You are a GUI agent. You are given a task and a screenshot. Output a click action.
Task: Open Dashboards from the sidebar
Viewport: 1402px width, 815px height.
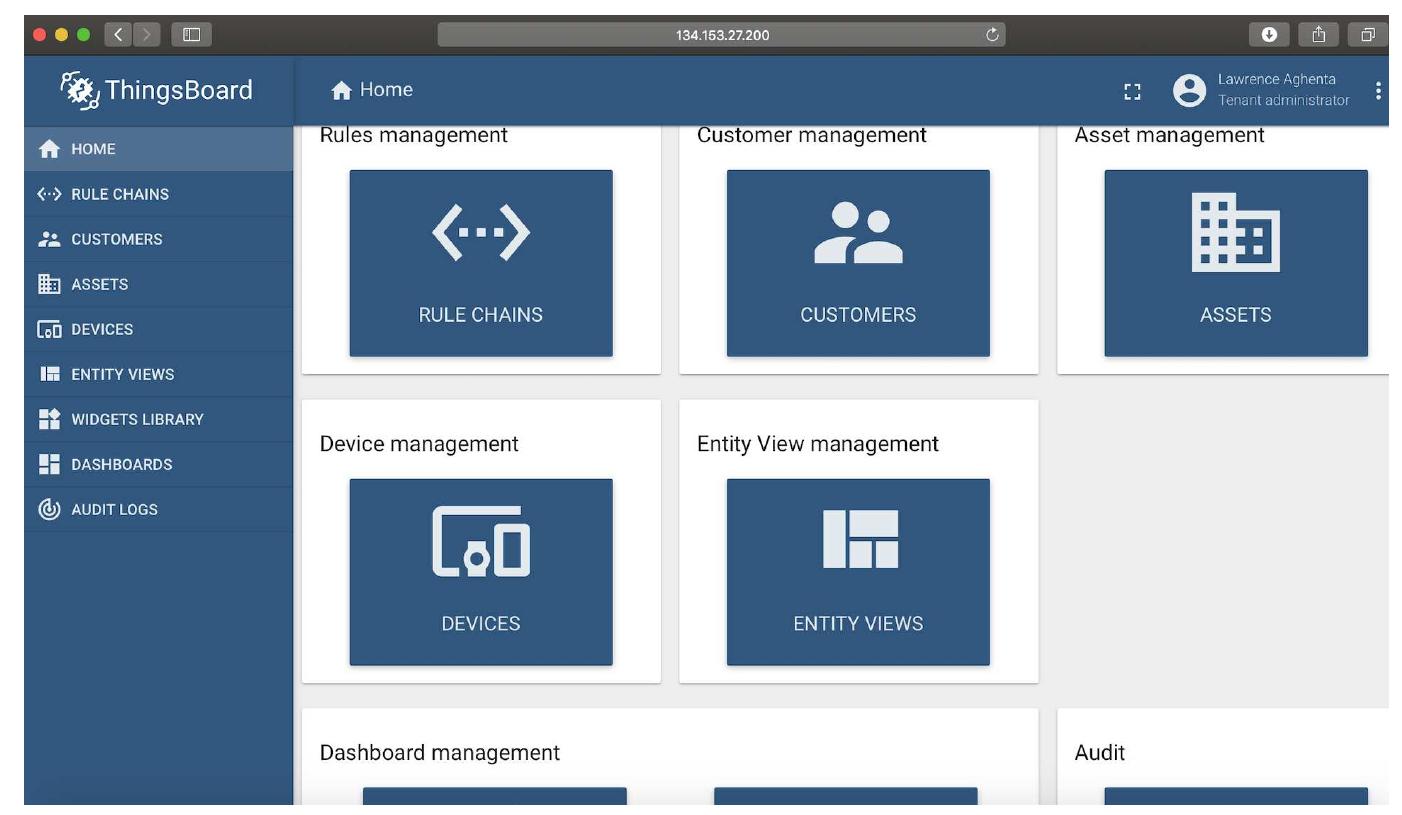pyautogui.click(x=121, y=464)
